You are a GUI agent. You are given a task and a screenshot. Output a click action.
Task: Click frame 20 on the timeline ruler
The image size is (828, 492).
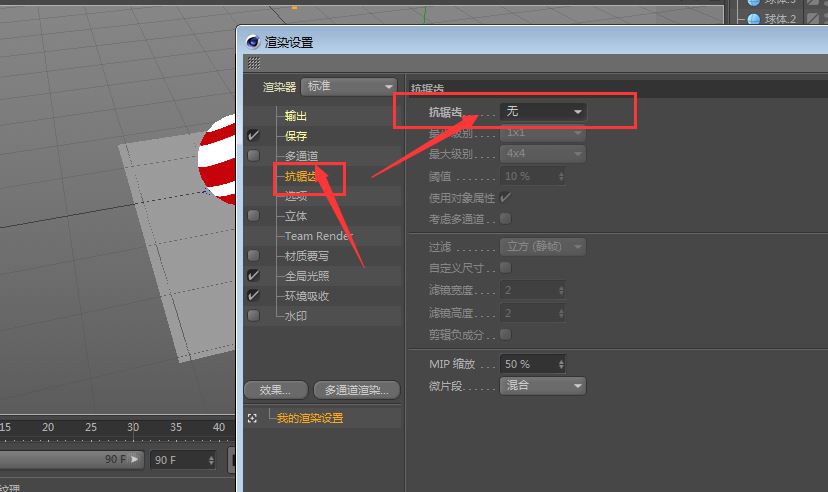click(48, 427)
